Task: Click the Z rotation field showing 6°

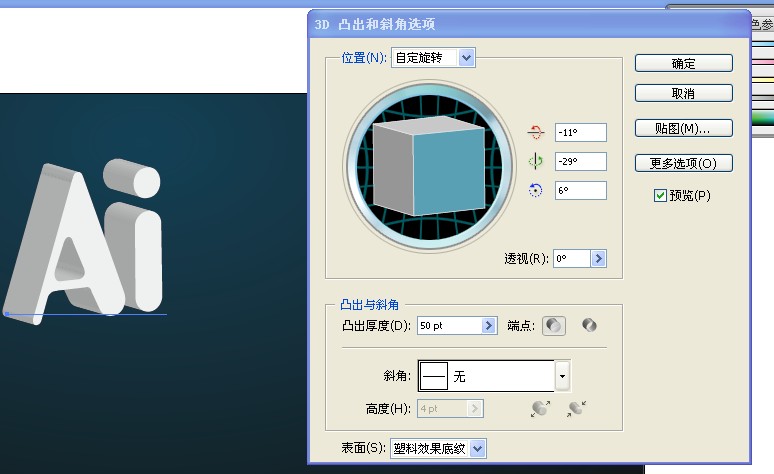Action: tap(580, 191)
